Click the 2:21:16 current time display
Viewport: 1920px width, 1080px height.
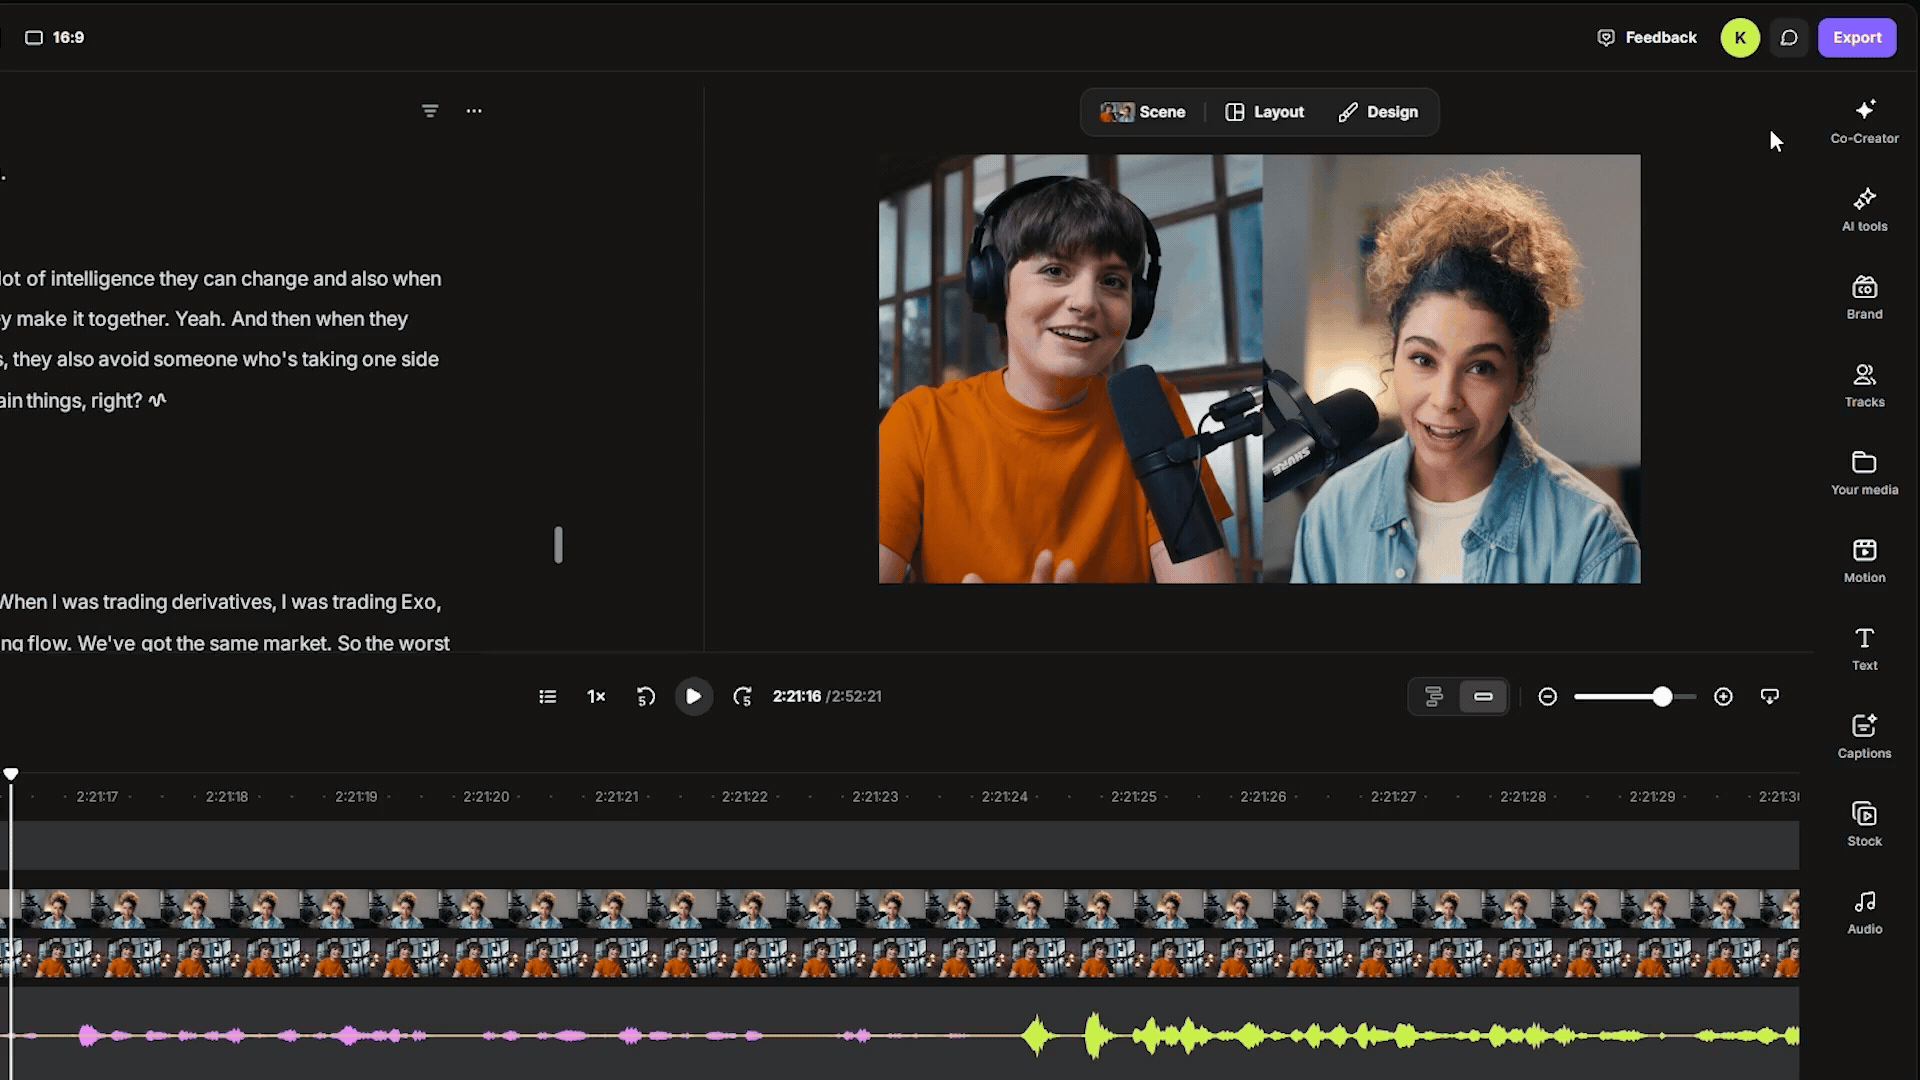[796, 697]
